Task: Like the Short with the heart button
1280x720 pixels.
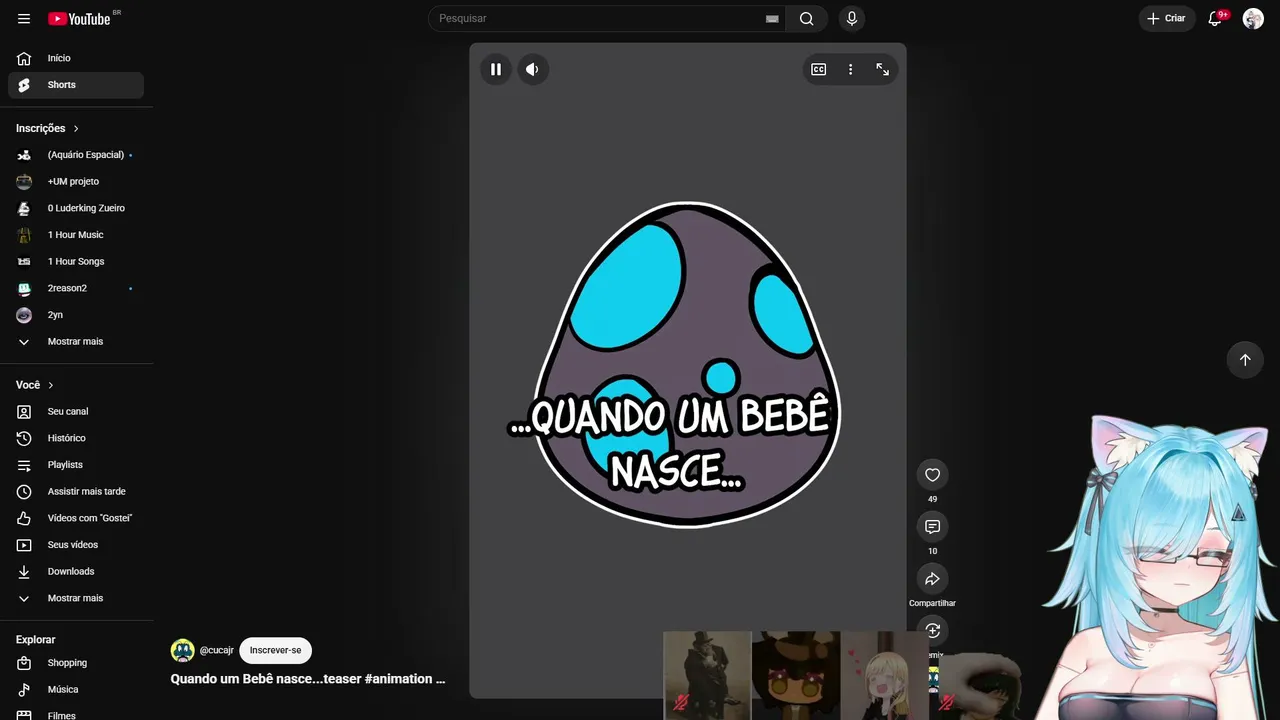Action: point(933,475)
